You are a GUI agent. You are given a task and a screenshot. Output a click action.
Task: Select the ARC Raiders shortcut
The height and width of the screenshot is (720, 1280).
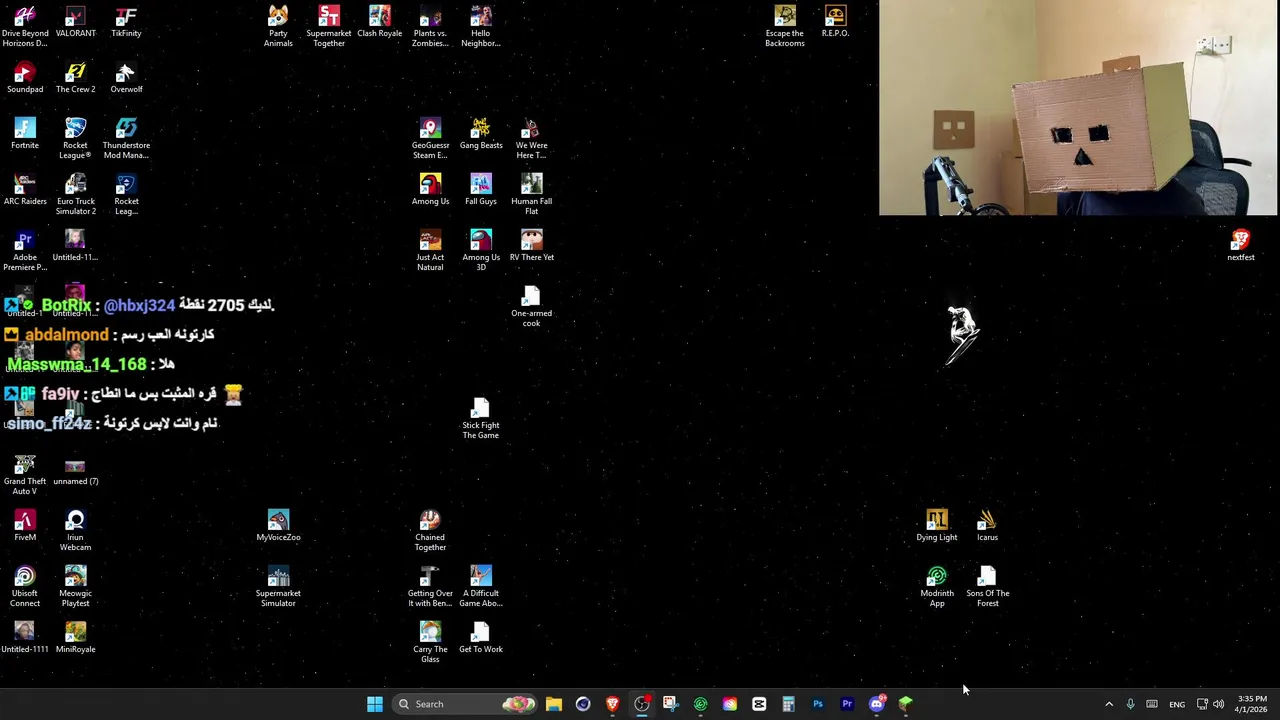pyautogui.click(x=25, y=190)
